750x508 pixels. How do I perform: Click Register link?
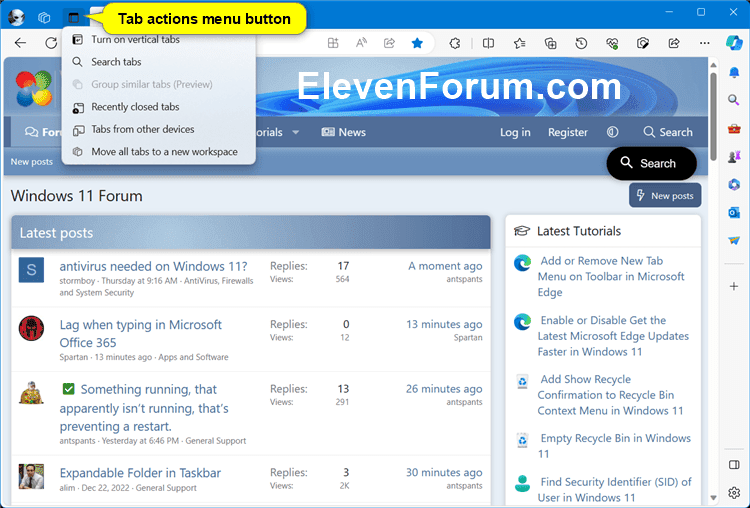(568, 133)
